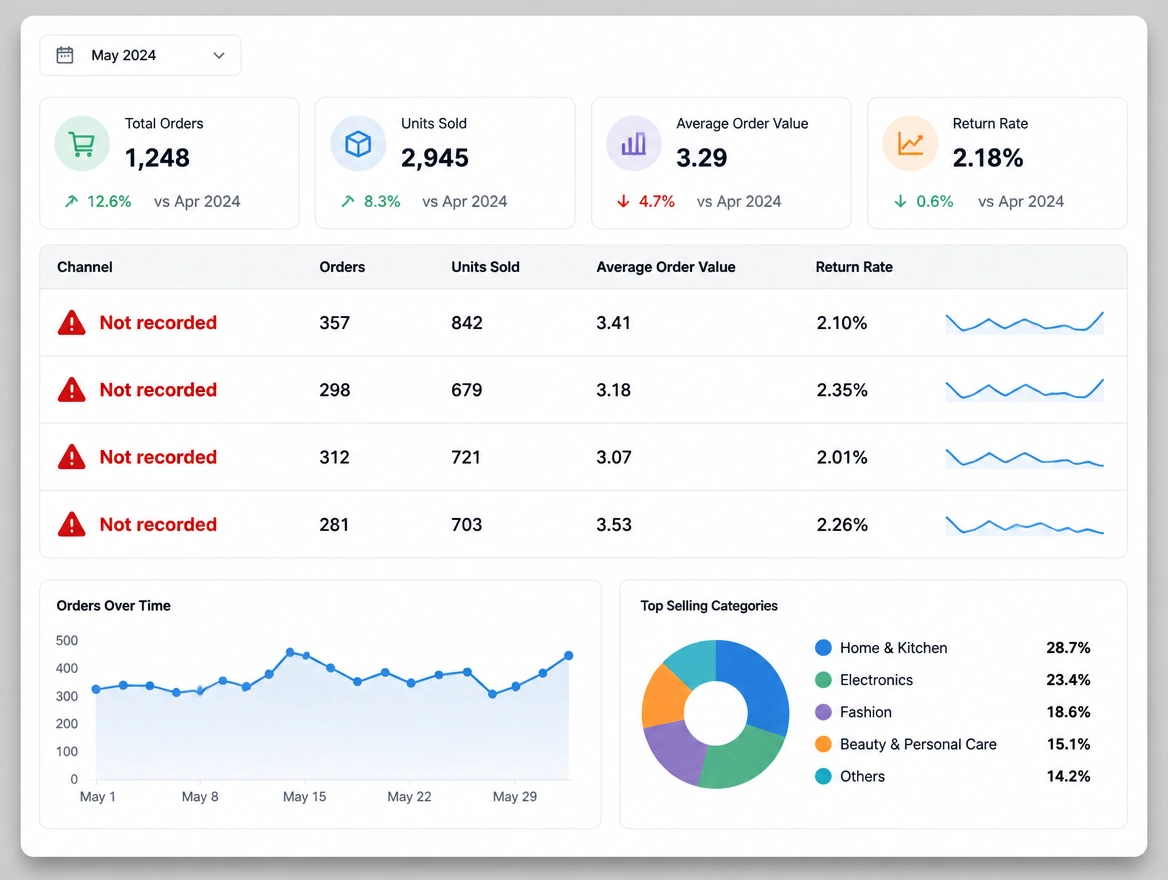Click the Beauty & Personal Care orange dot
This screenshot has height=880, width=1168.
(823, 744)
